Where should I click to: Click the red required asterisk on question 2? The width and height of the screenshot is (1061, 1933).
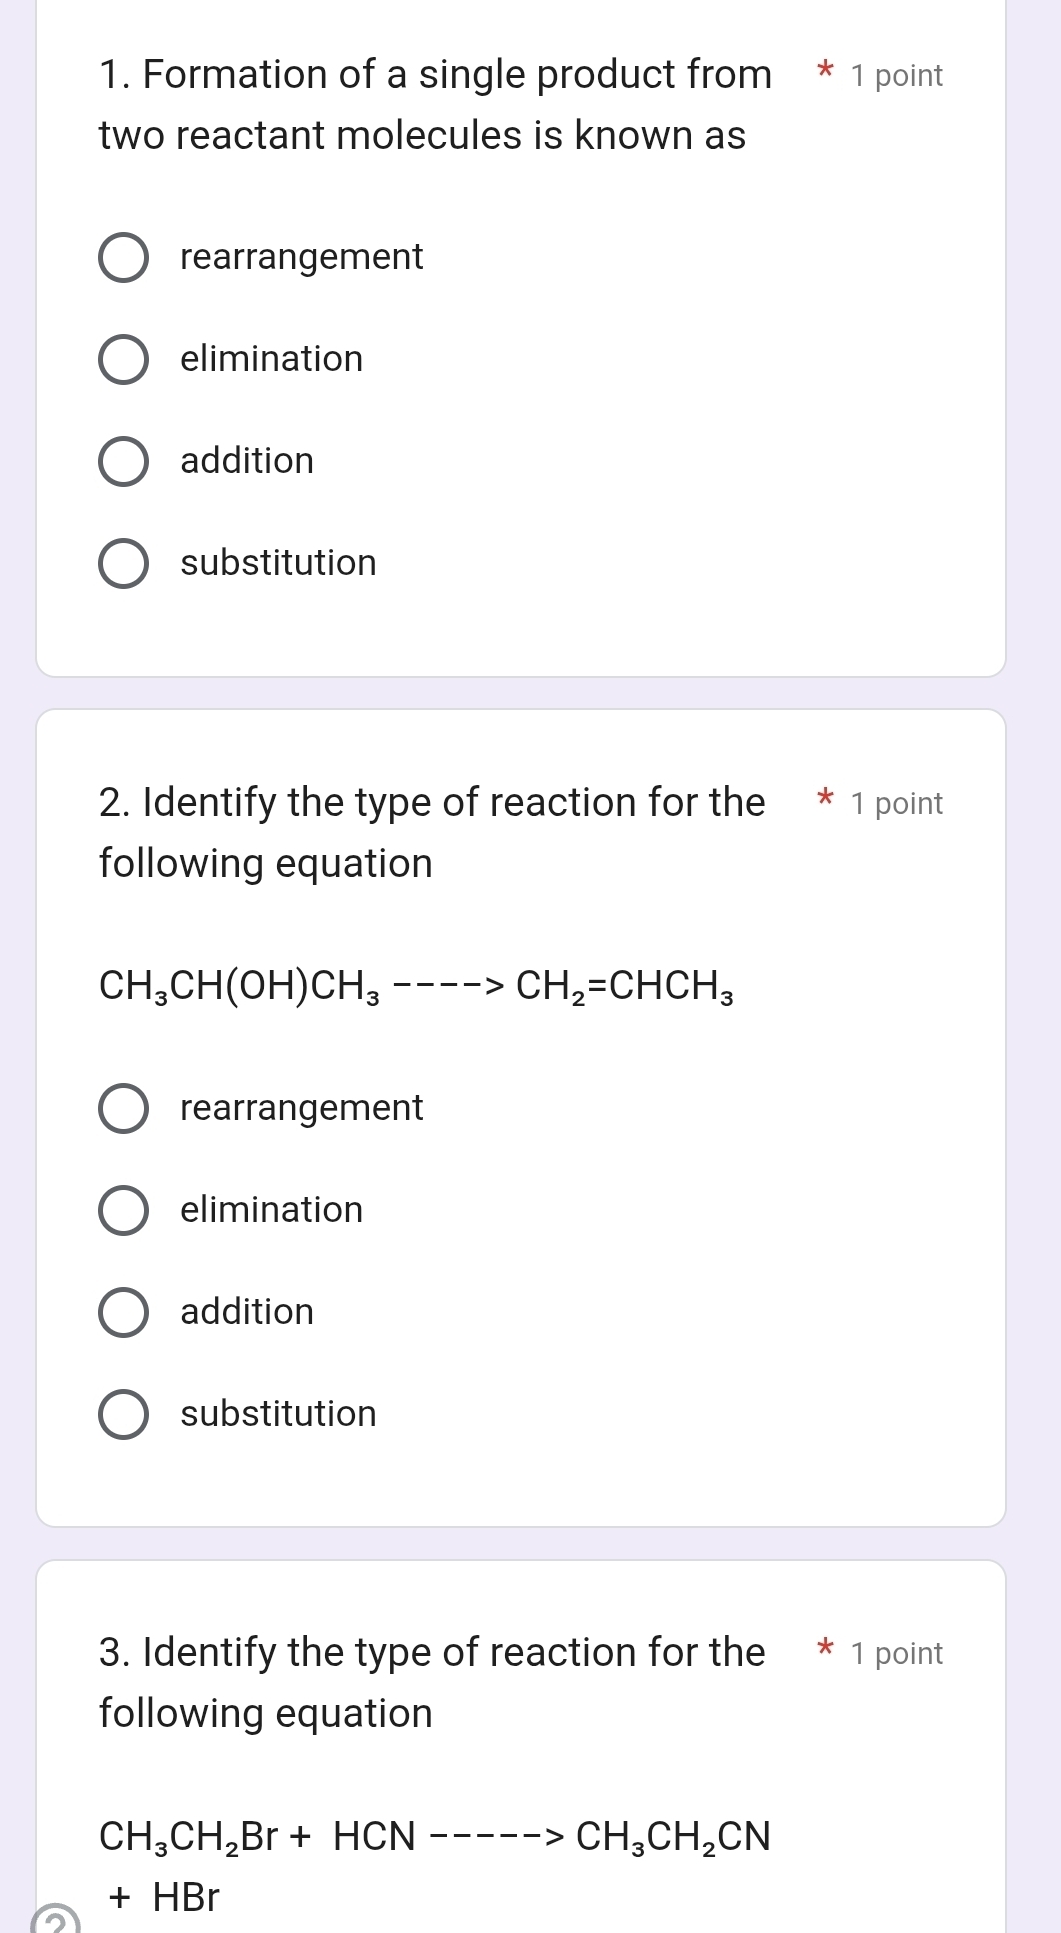pos(825,799)
